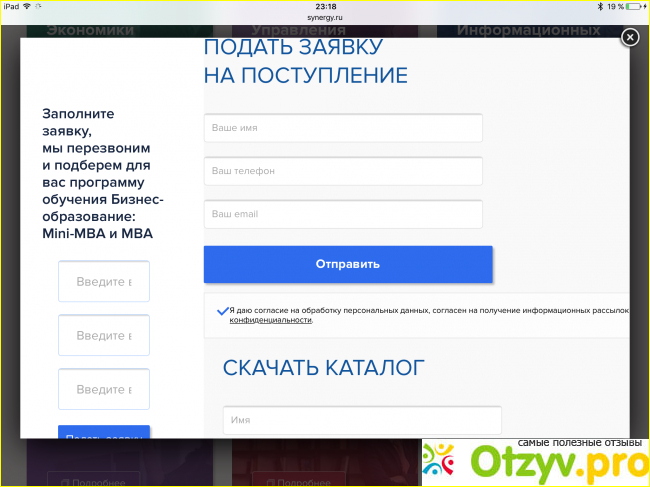Select the Ваш email field
This screenshot has height=487, width=650.
[343, 214]
